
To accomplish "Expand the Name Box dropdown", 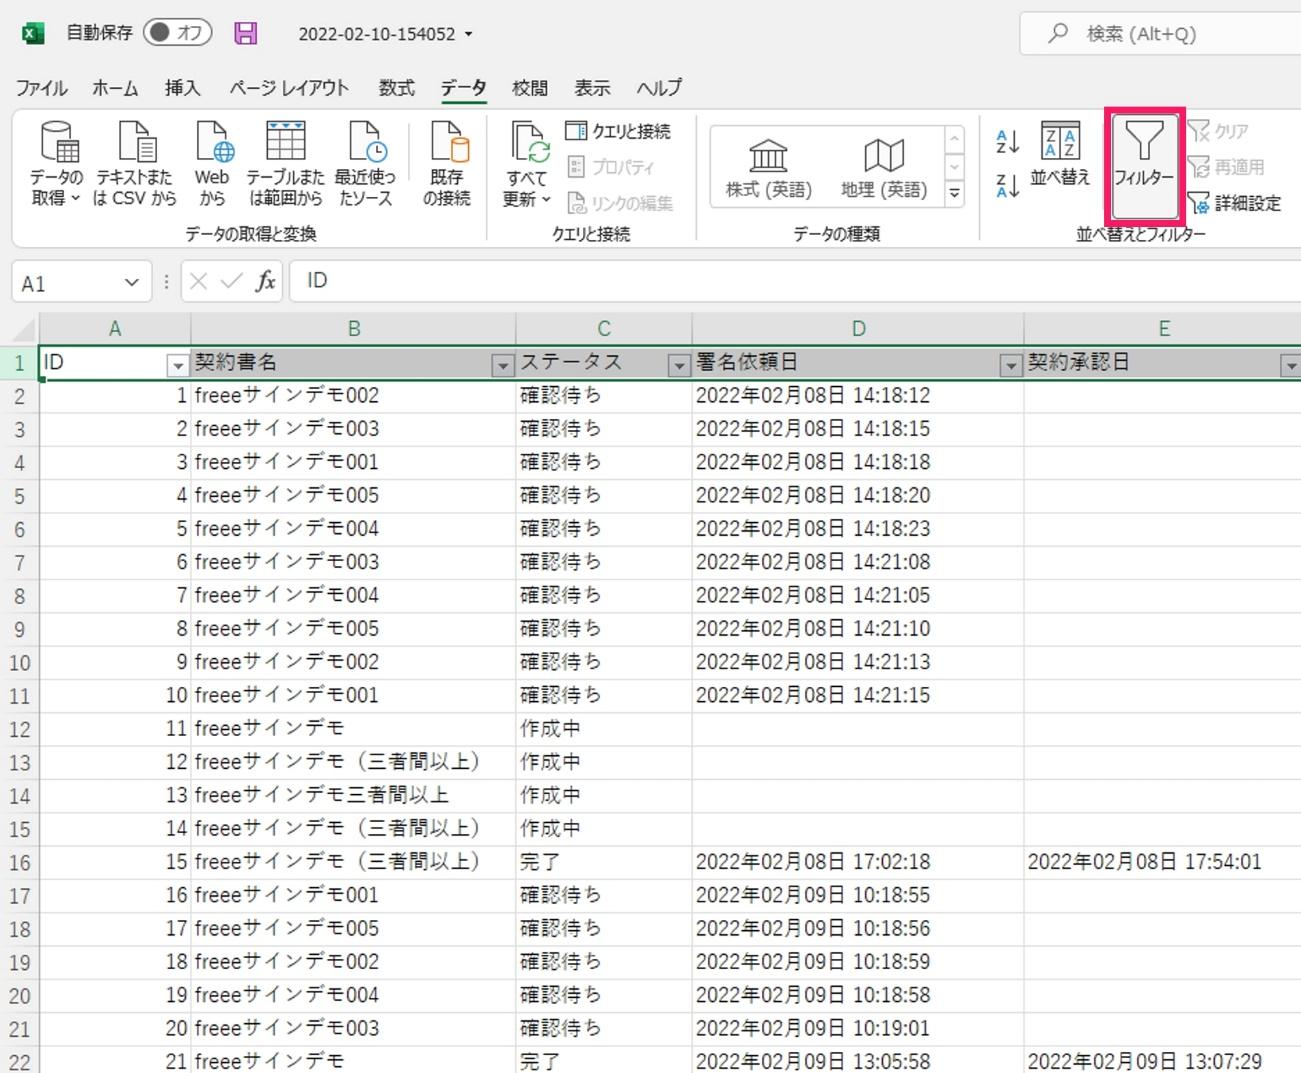I will pos(131,283).
